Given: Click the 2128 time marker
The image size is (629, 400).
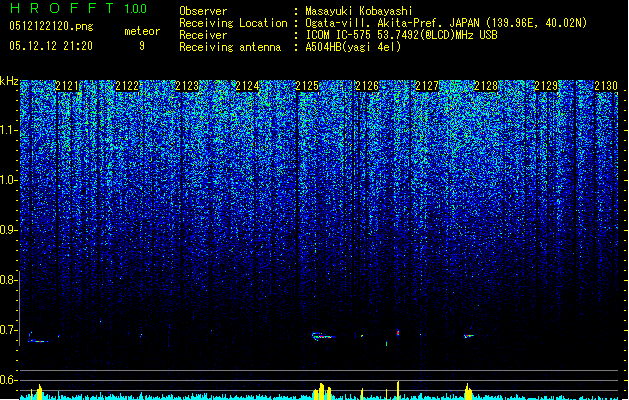Looking at the screenshot, I should pyautogui.click(x=486, y=86).
